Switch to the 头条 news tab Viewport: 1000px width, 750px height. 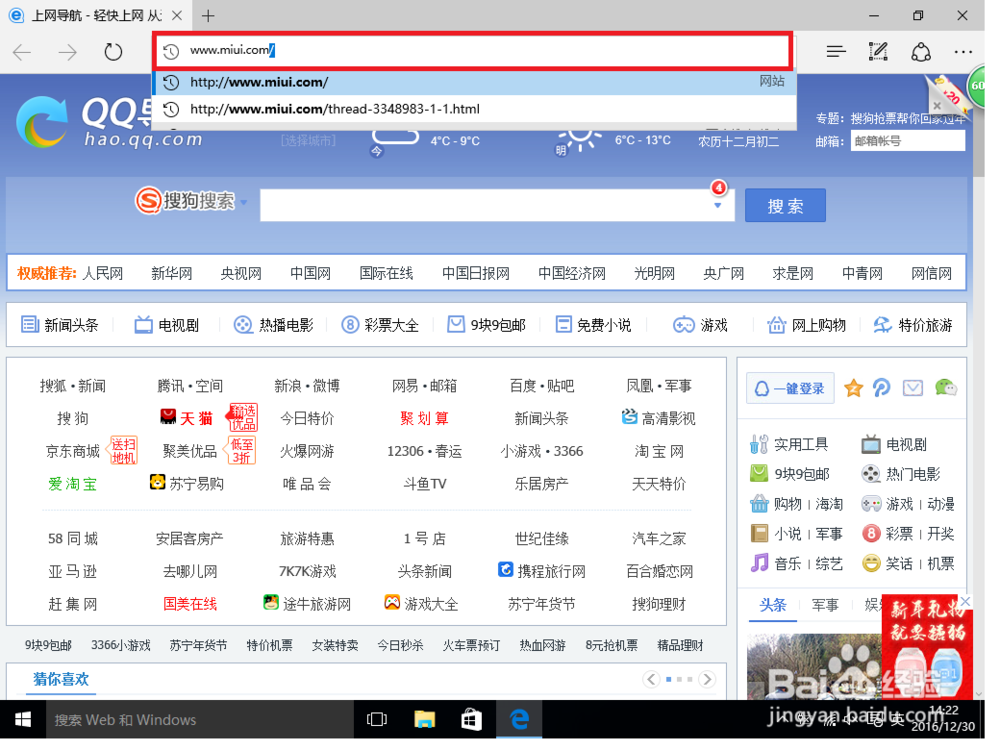772,605
